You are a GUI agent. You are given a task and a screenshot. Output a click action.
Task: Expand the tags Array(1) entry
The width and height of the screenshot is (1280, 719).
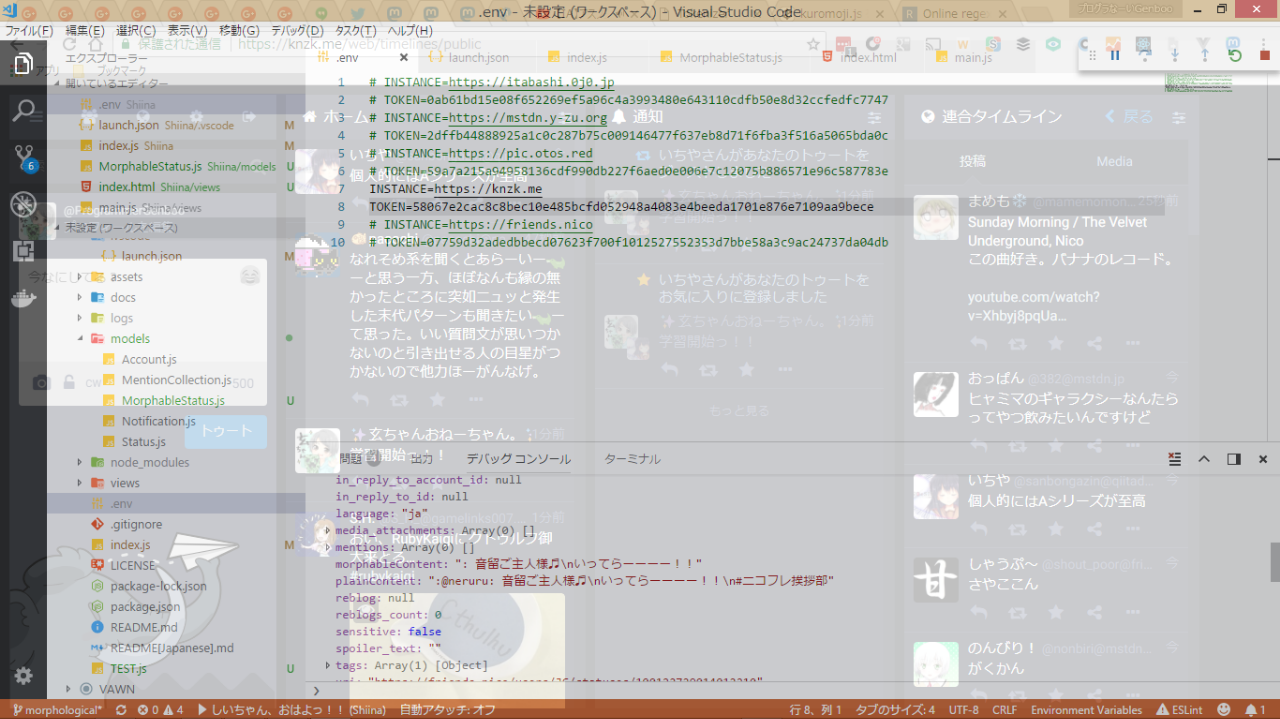tap(328, 665)
